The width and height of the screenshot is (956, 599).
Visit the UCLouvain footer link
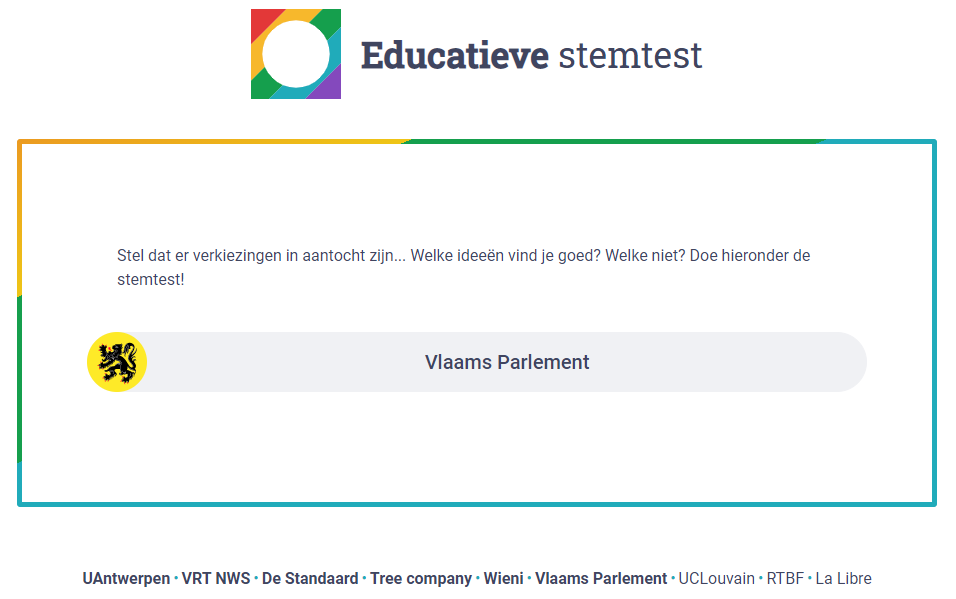[x=716, y=578]
